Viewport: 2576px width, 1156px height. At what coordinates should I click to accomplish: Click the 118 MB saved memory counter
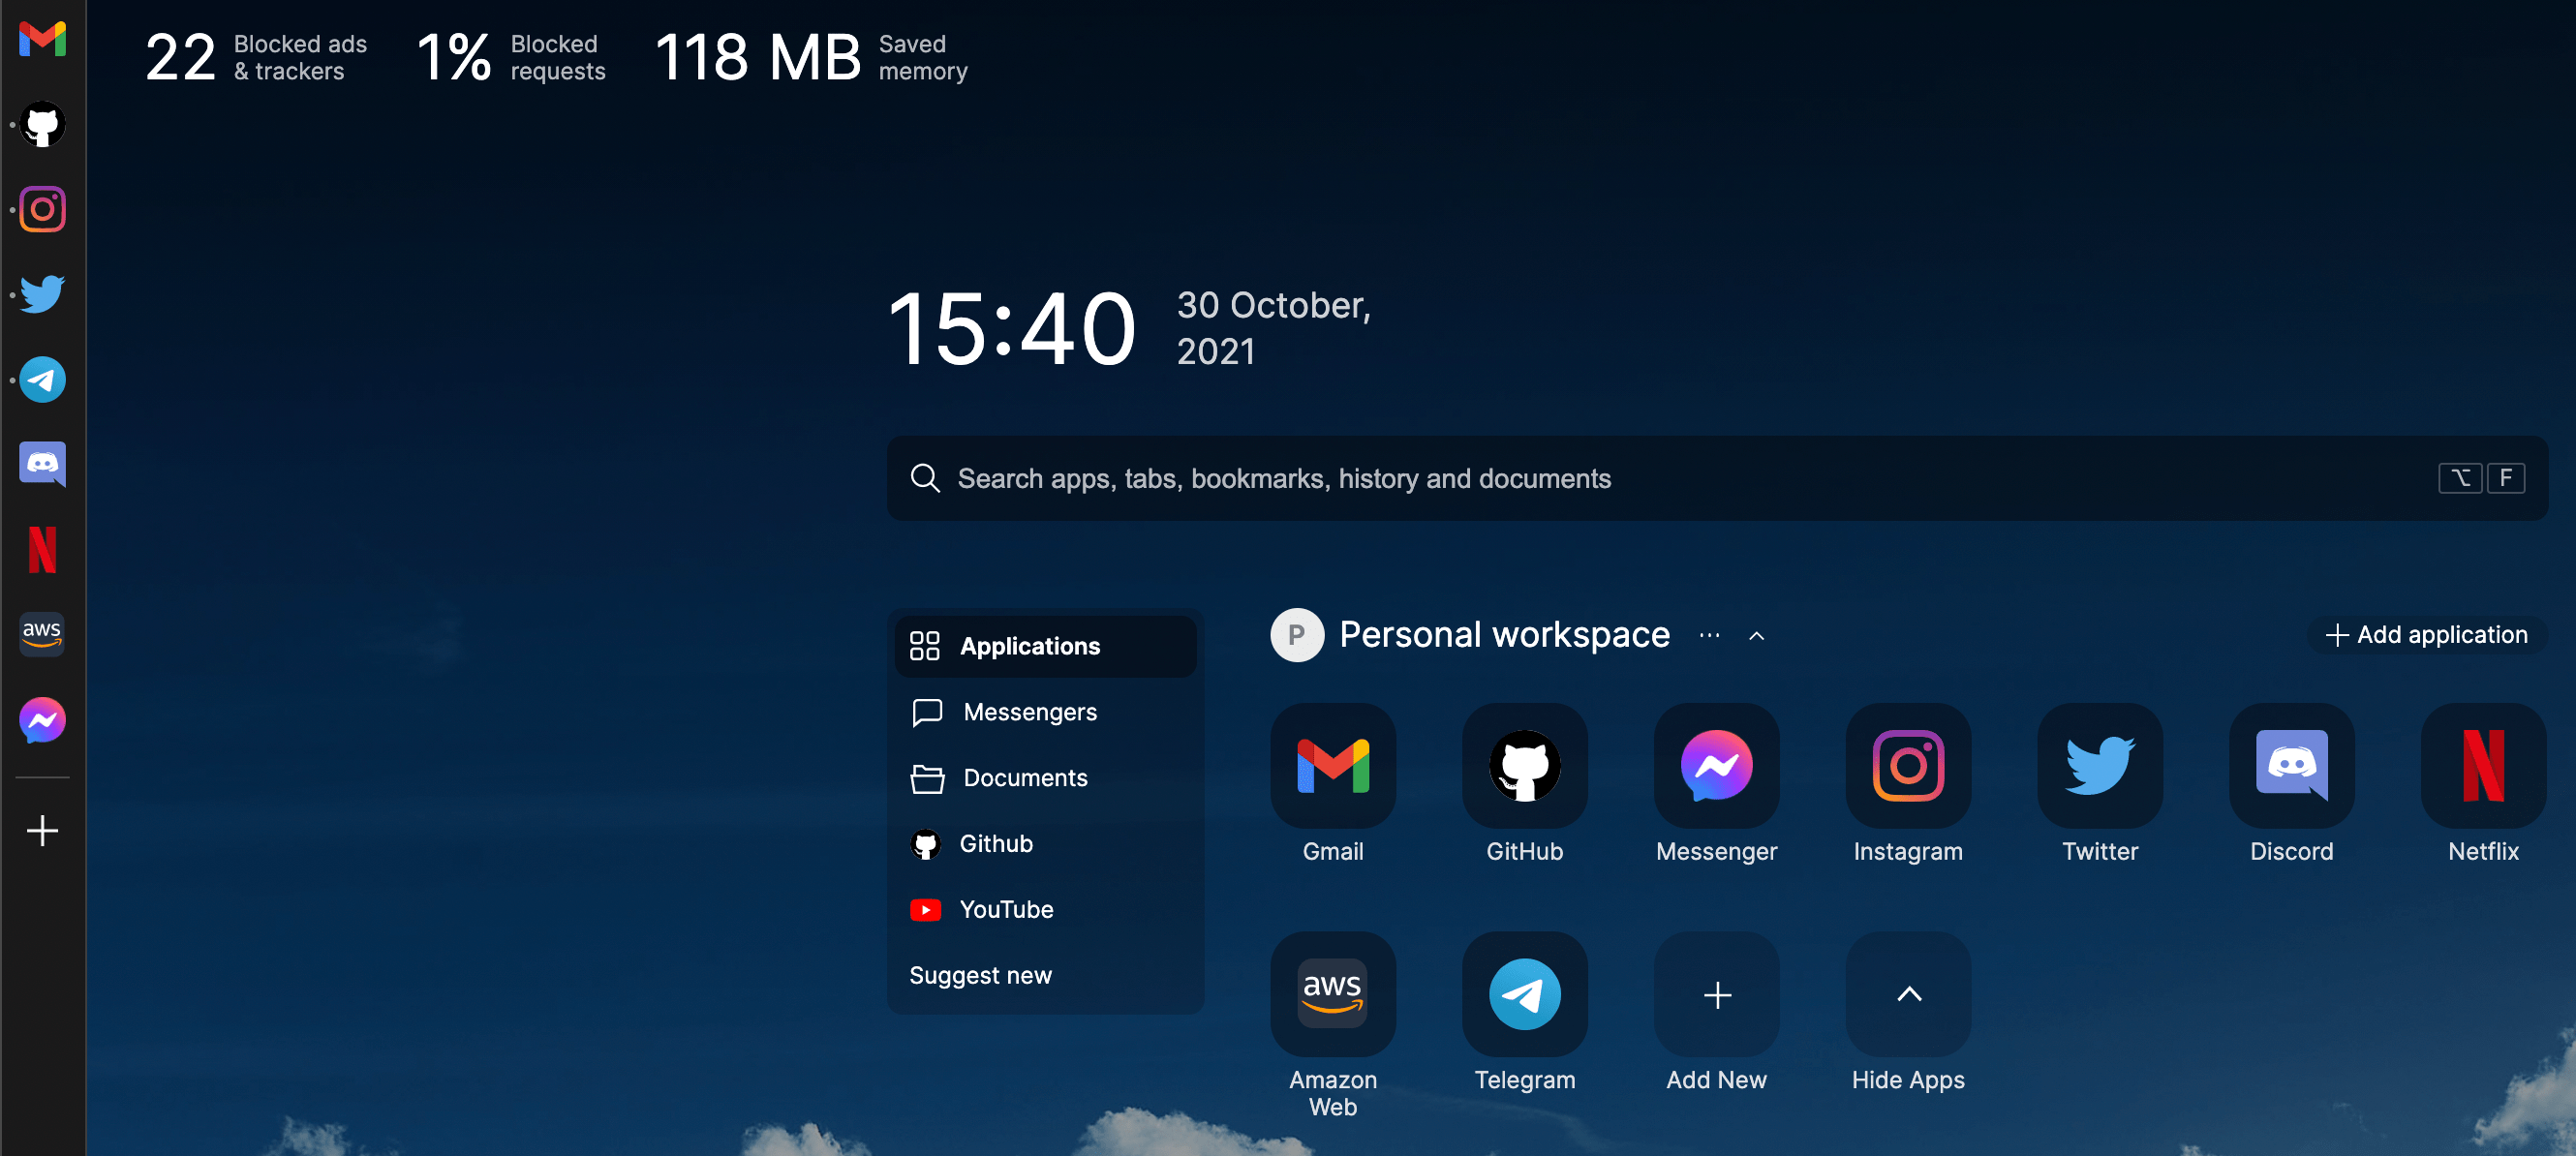tap(811, 57)
